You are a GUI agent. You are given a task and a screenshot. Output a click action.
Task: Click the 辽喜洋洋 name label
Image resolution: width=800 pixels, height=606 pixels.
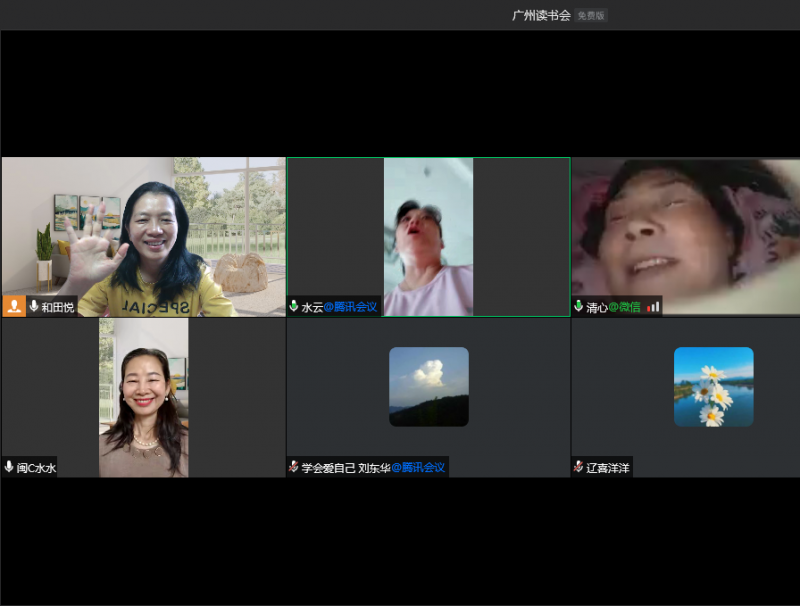tap(608, 467)
